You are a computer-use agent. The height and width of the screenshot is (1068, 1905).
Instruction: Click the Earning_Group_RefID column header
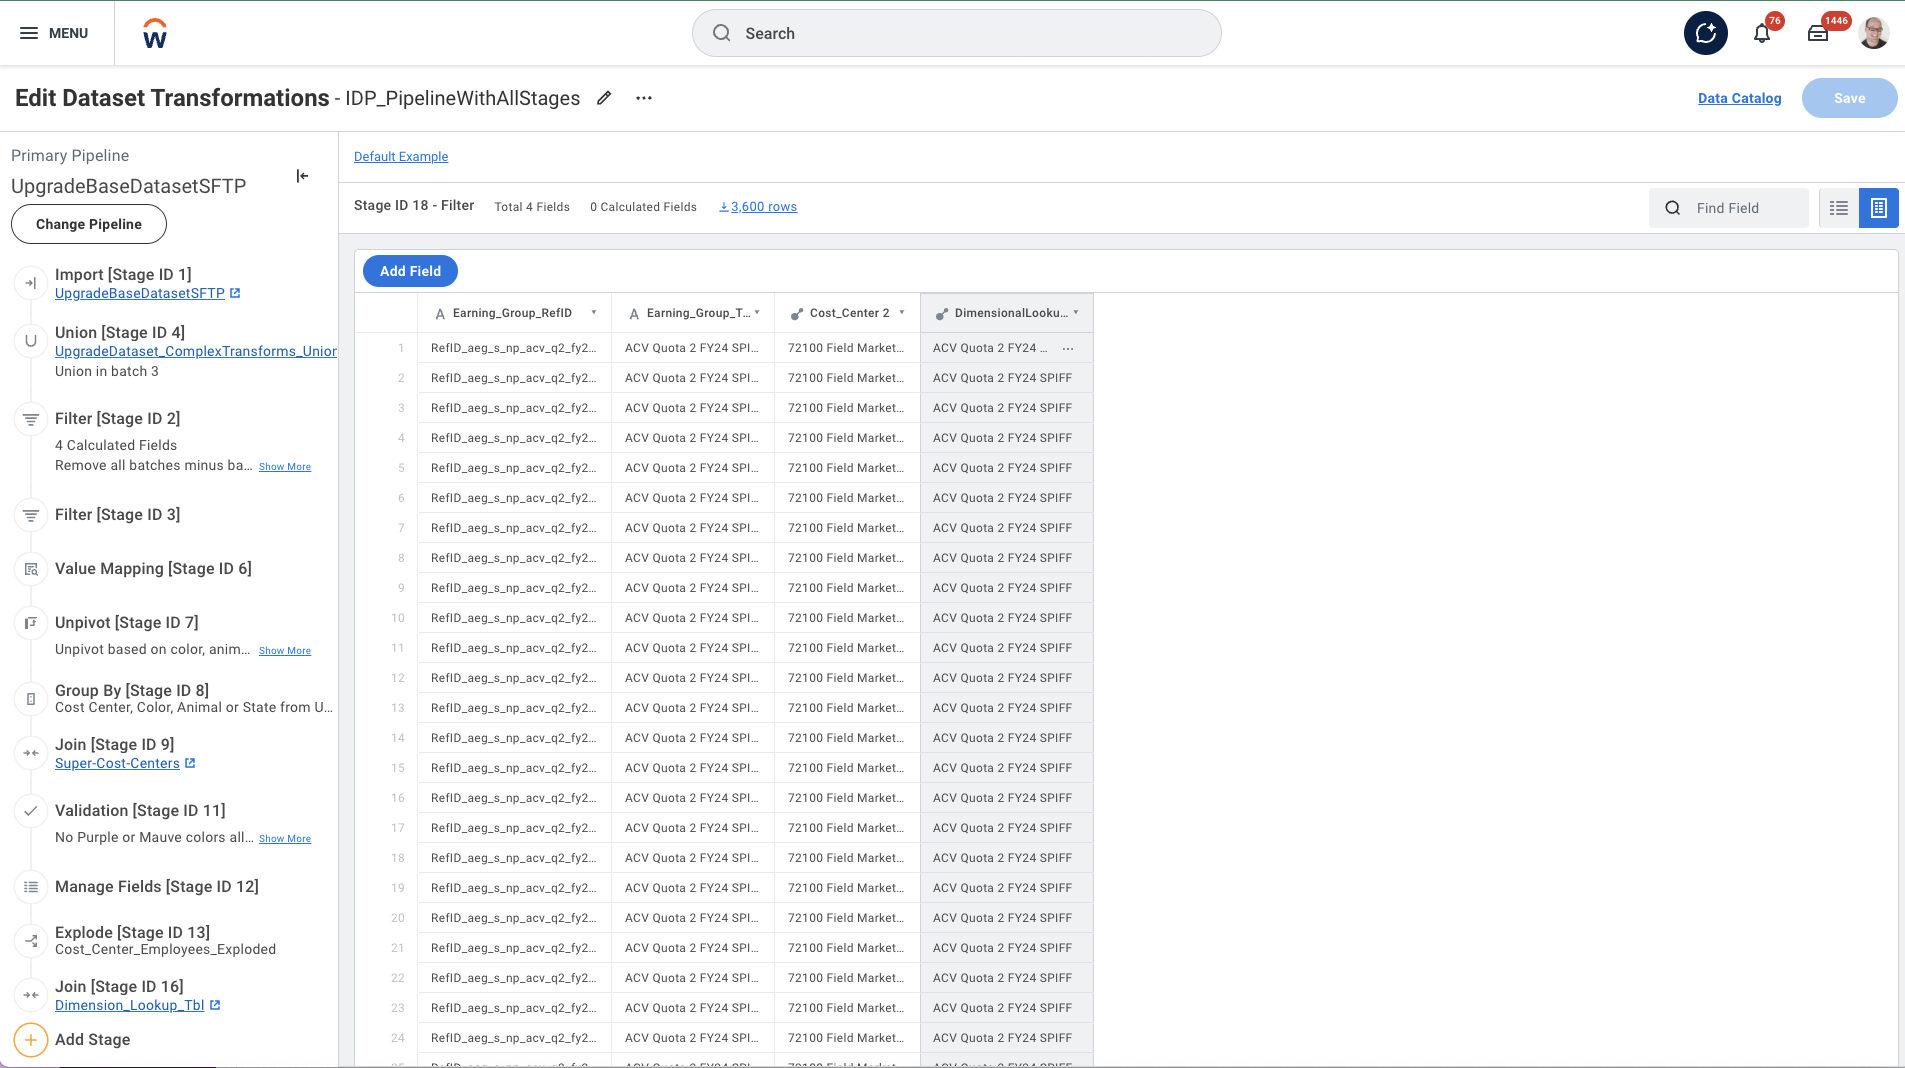pos(514,313)
